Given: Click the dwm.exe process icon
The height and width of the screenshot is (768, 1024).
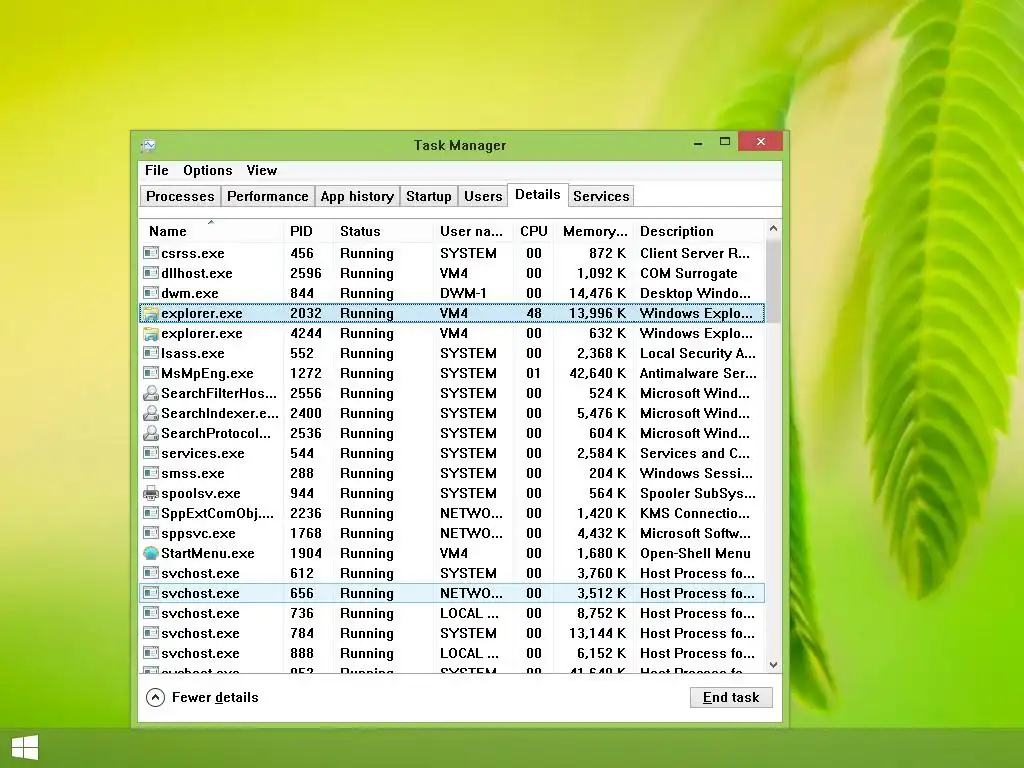Looking at the screenshot, I should pyautogui.click(x=151, y=293).
